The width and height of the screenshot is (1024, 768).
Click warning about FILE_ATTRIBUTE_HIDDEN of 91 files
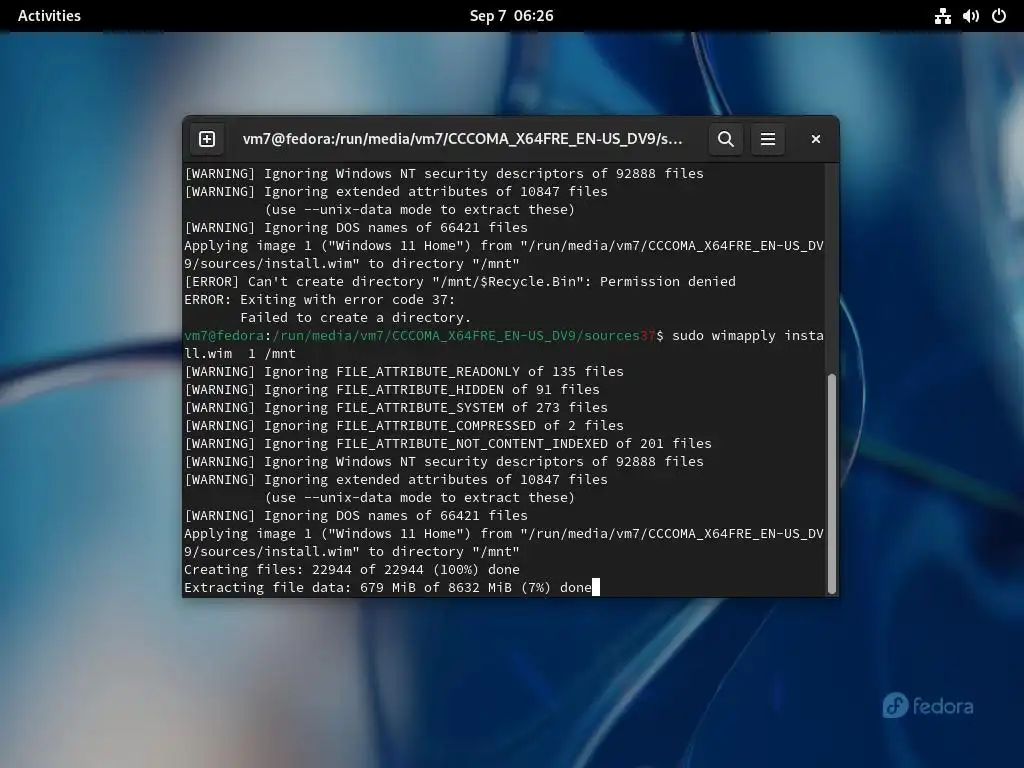[x=392, y=390]
